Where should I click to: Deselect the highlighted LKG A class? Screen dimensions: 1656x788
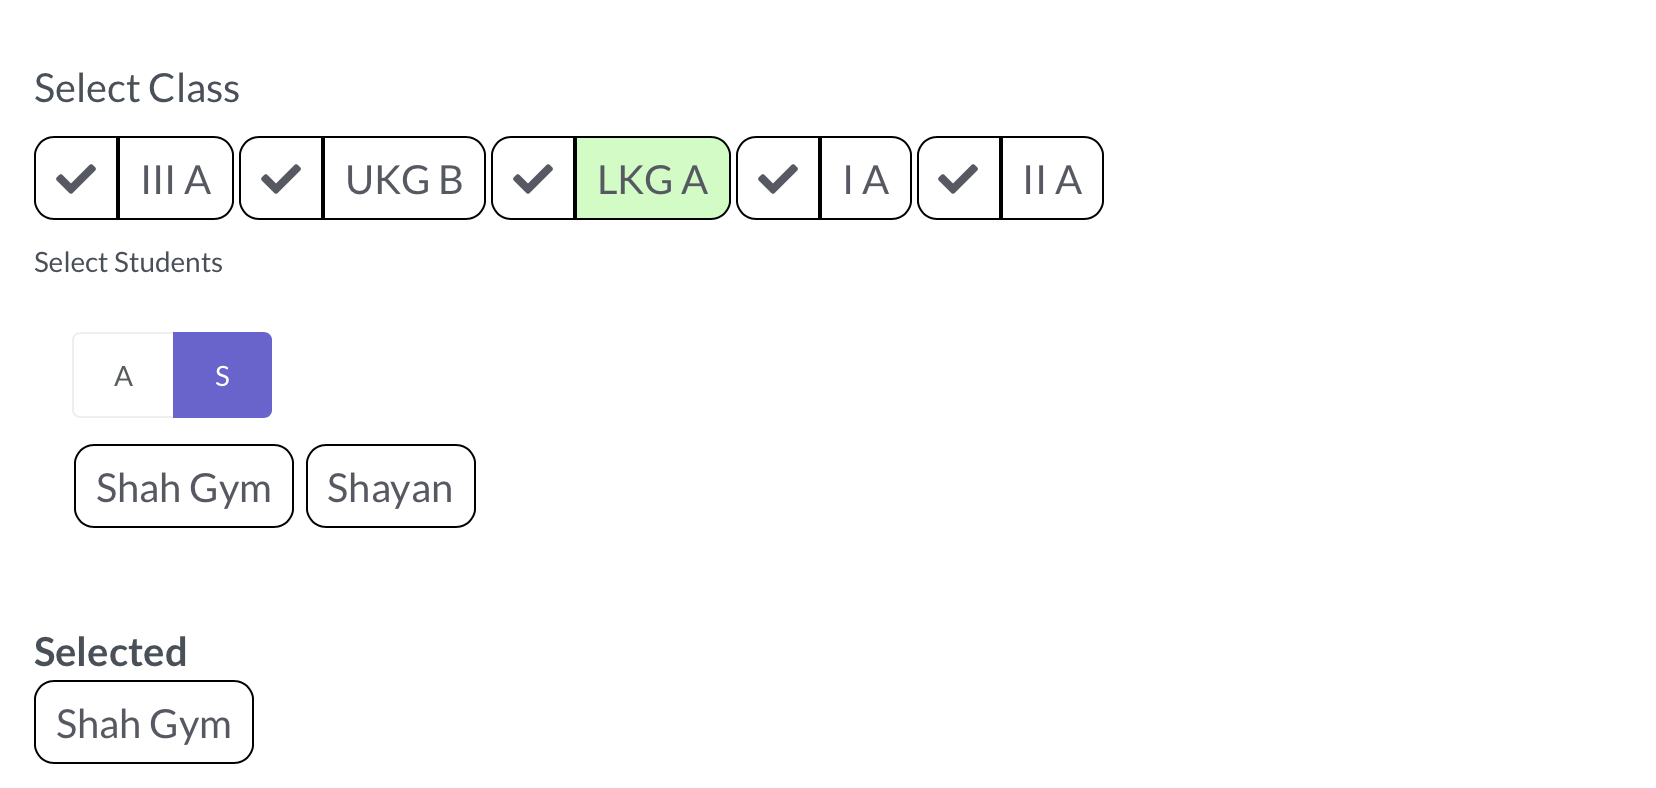tap(652, 179)
